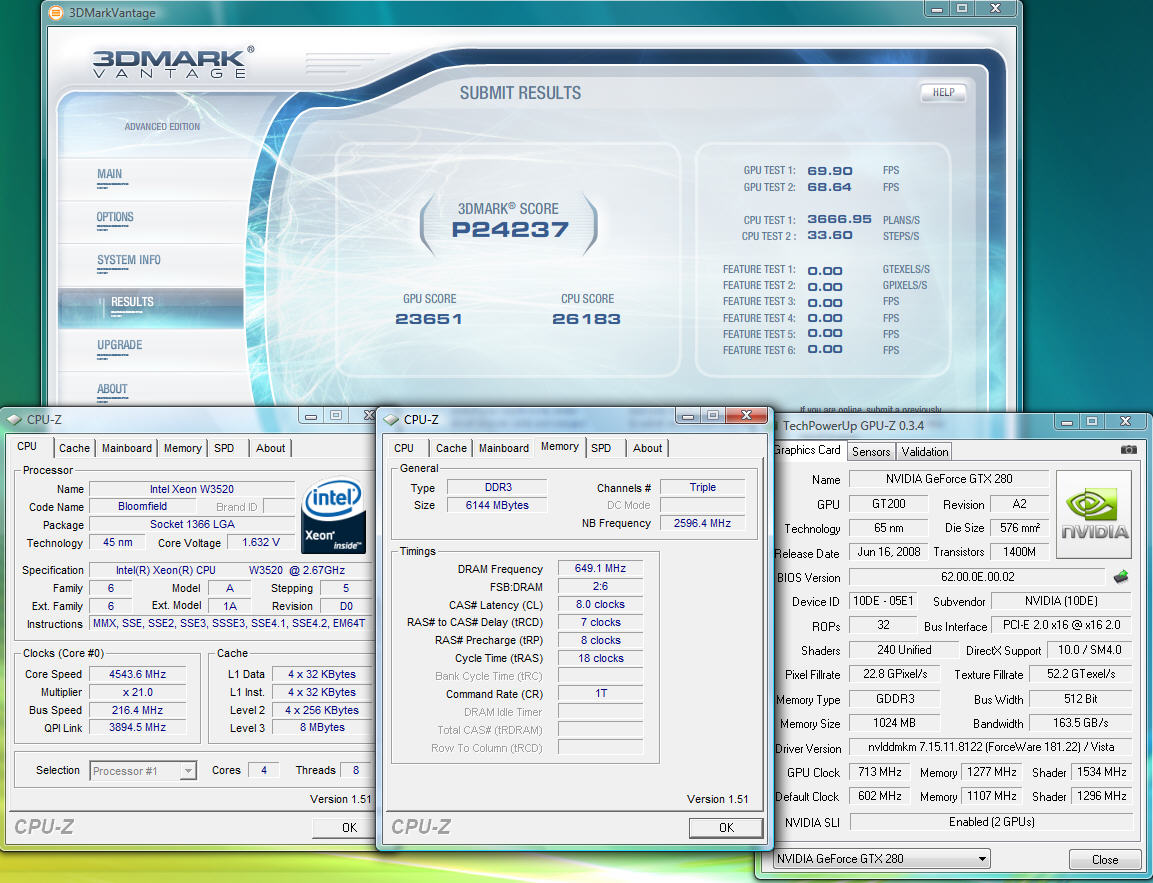Click the processor Name field Intel Xeon W3520

tap(191, 489)
